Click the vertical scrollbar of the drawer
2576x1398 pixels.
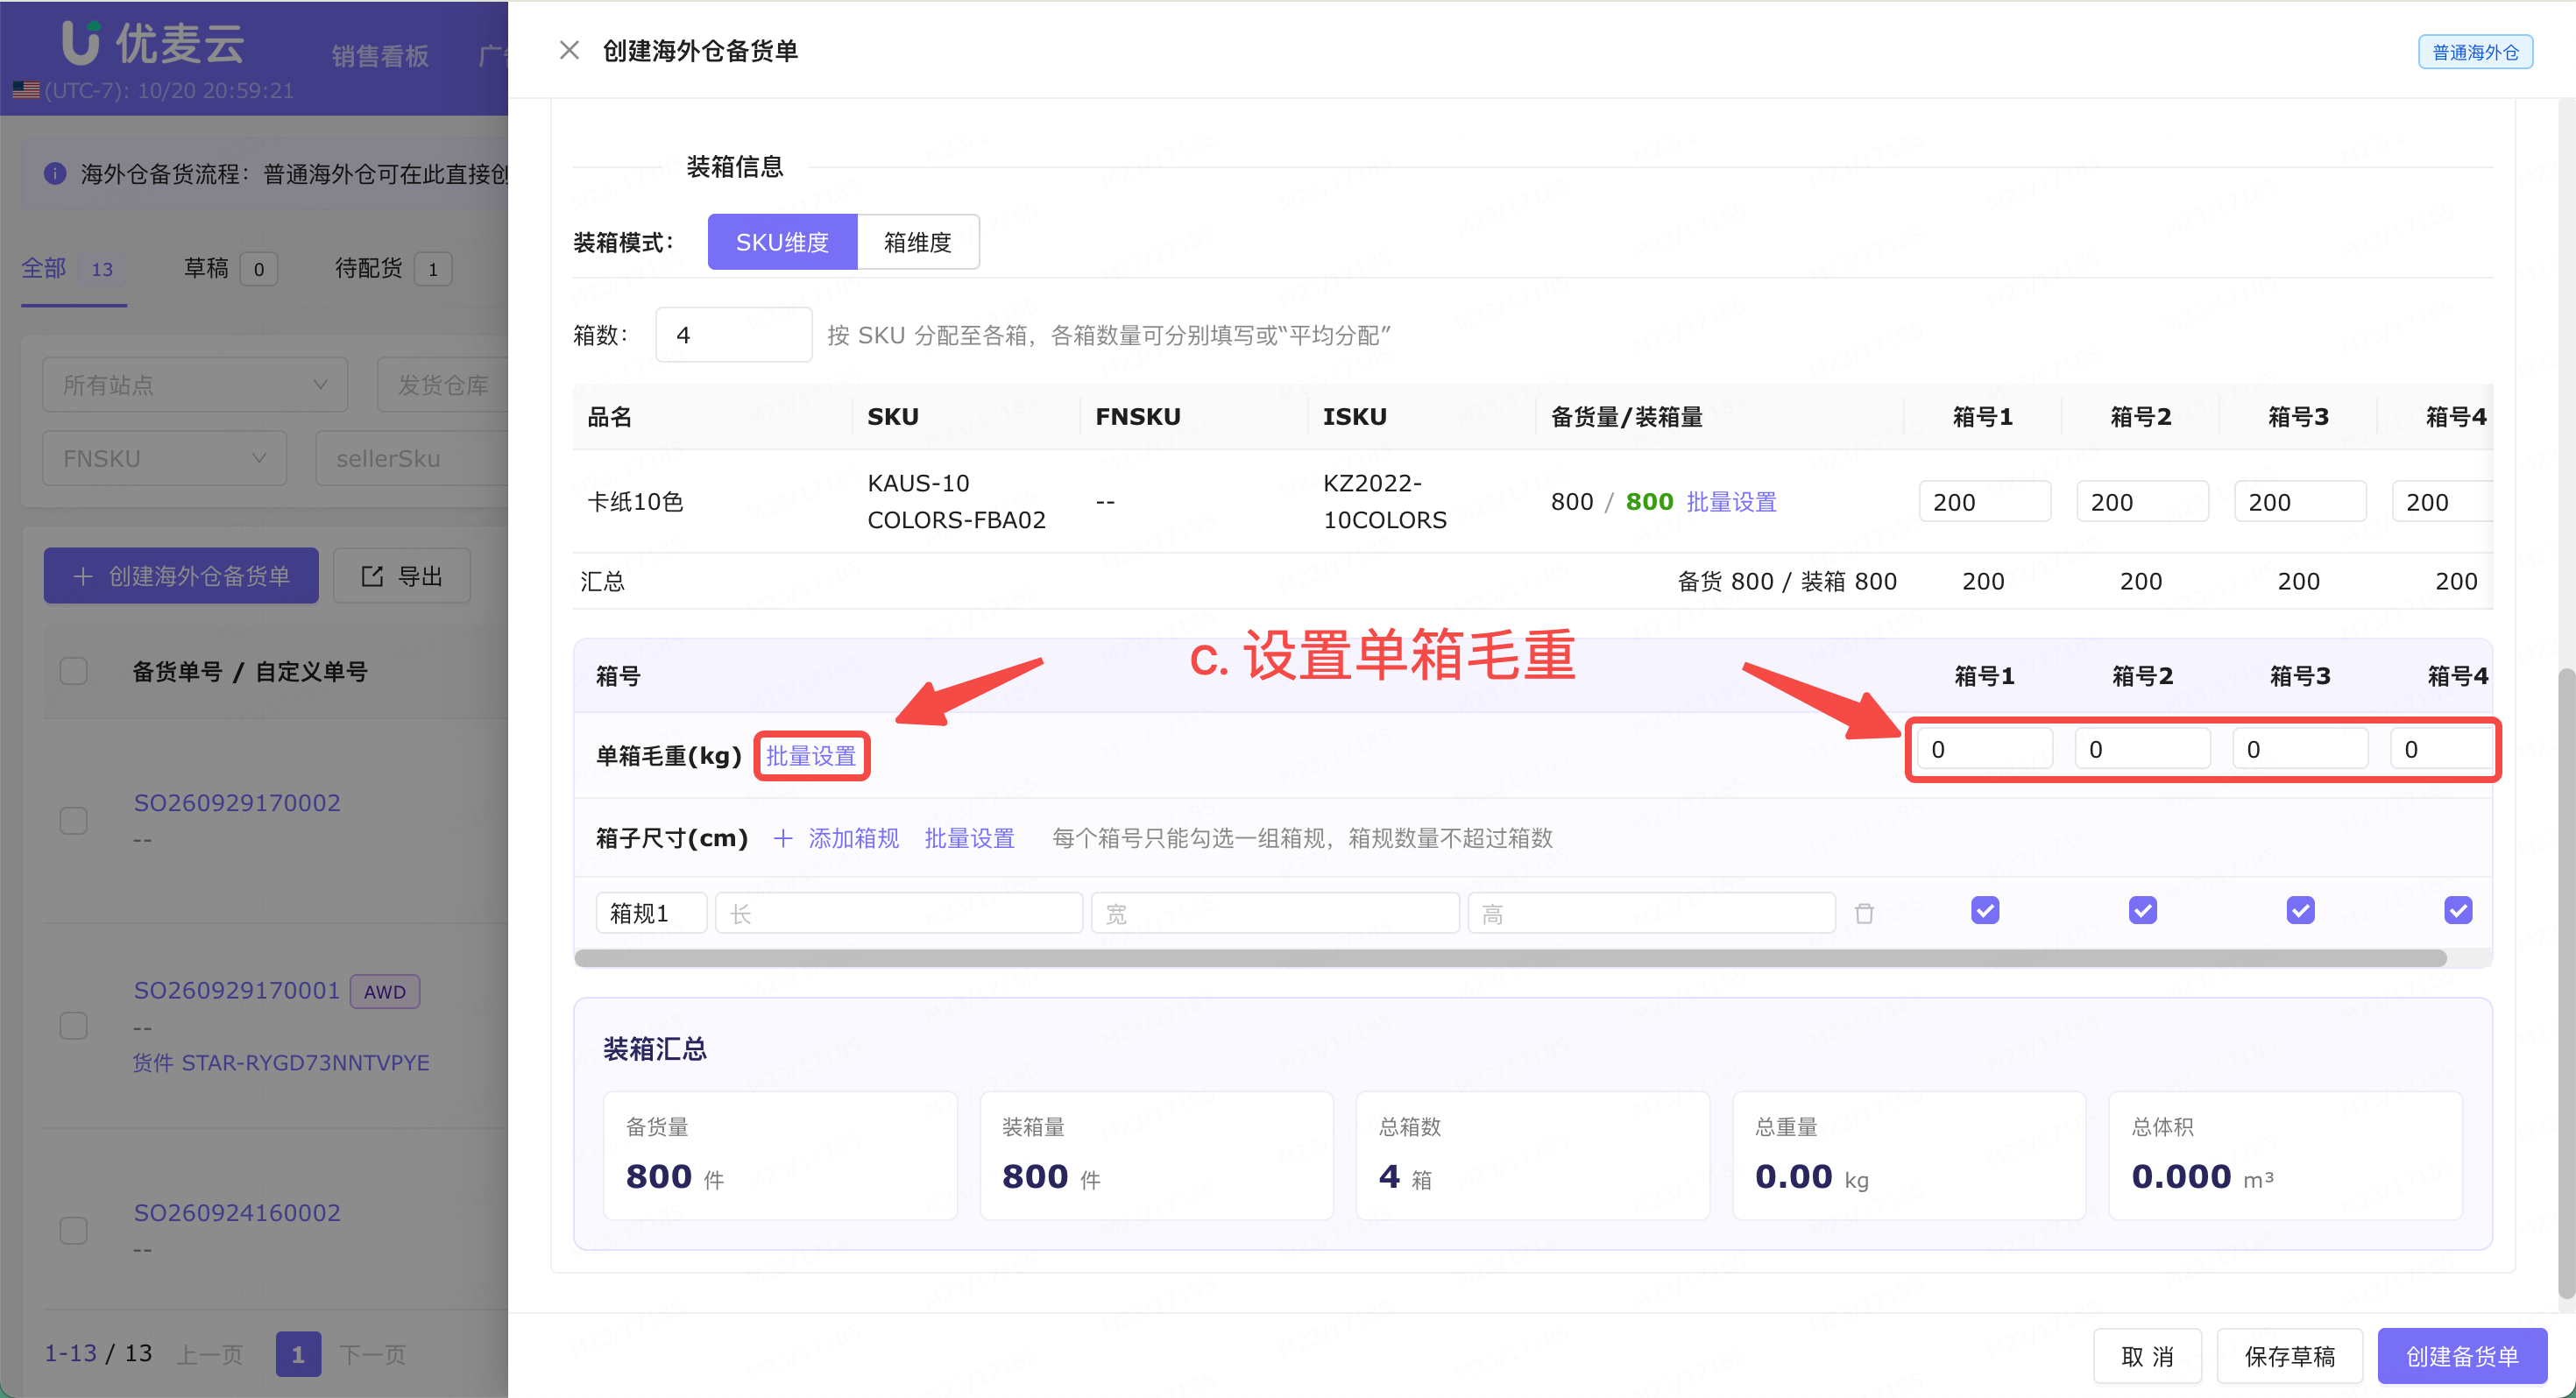pos(2566,985)
